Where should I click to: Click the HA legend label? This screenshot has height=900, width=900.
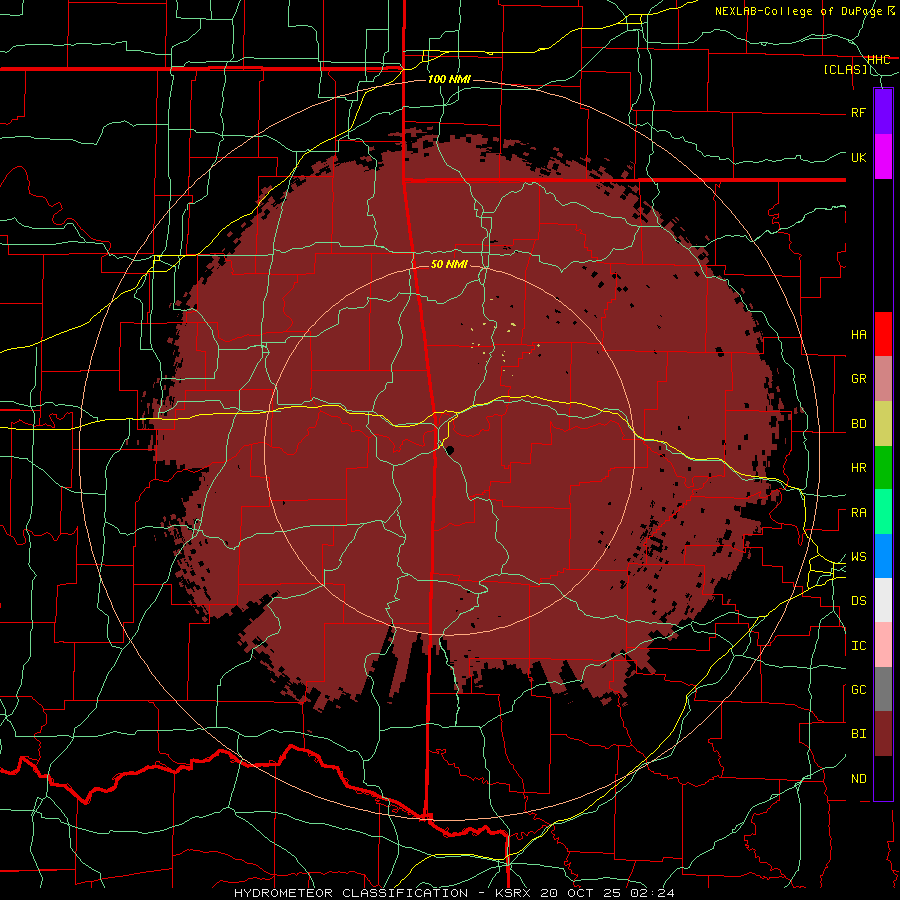pyautogui.click(x=858, y=335)
